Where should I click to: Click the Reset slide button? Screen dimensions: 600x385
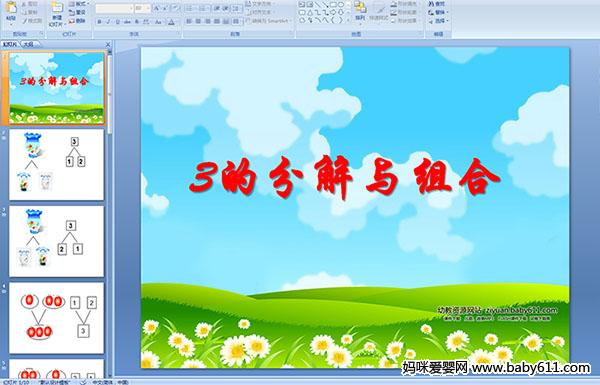pos(77,13)
